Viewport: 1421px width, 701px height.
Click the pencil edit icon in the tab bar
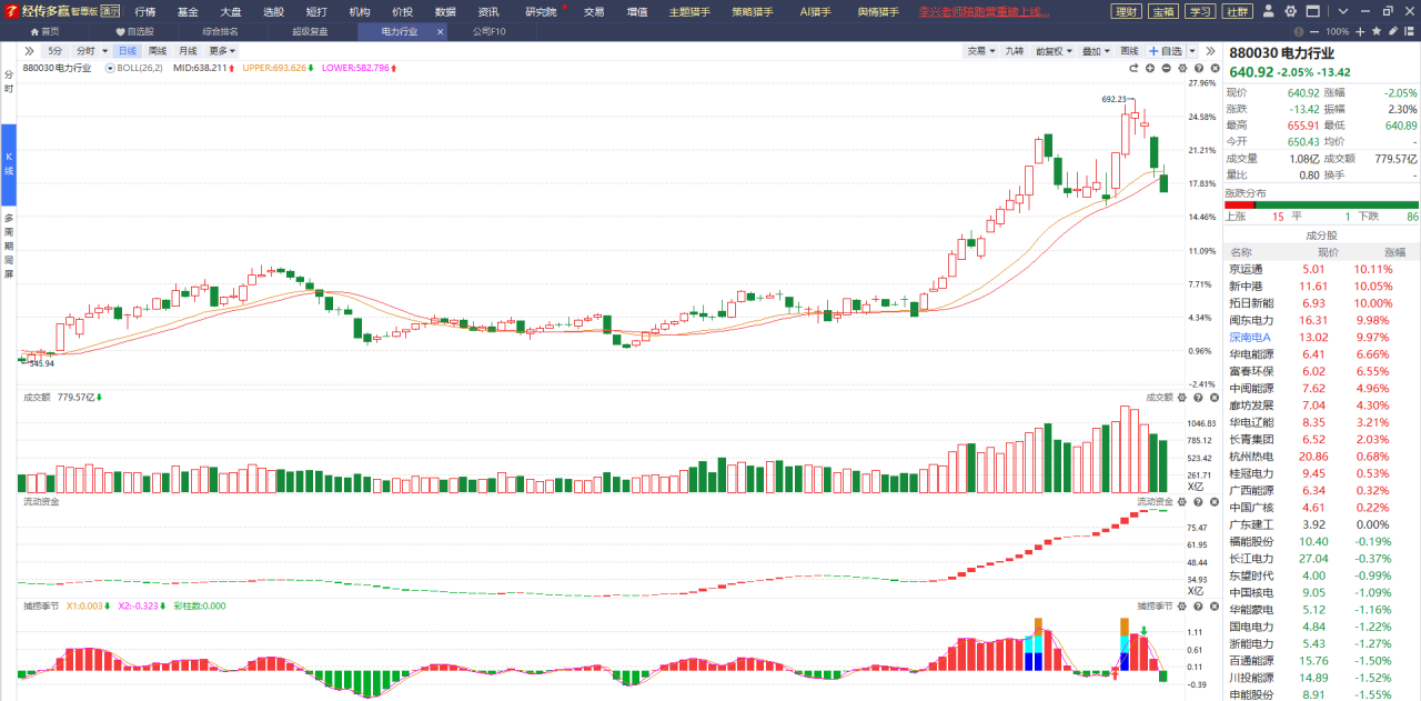pos(1393,32)
